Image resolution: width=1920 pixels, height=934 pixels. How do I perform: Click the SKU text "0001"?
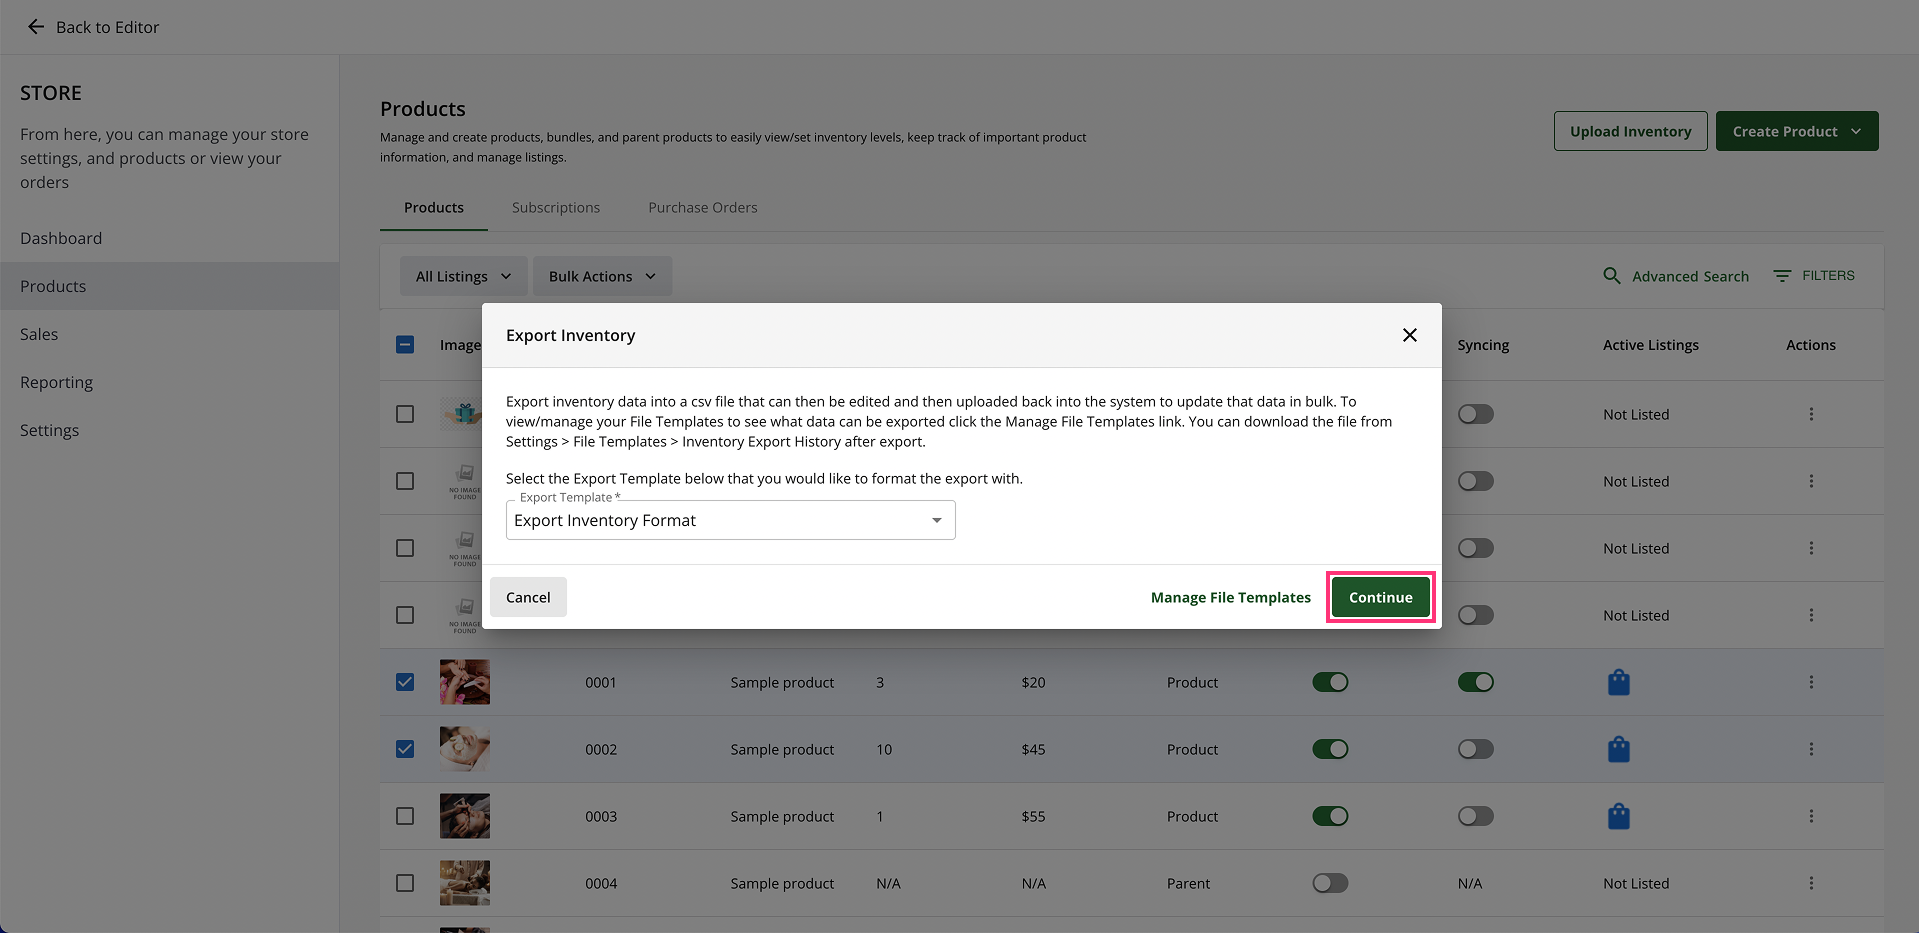click(x=601, y=682)
